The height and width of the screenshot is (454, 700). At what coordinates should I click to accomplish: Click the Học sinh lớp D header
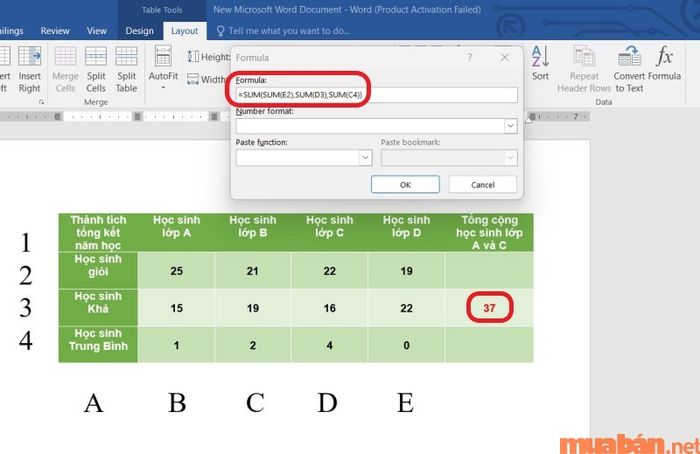click(406, 232)
